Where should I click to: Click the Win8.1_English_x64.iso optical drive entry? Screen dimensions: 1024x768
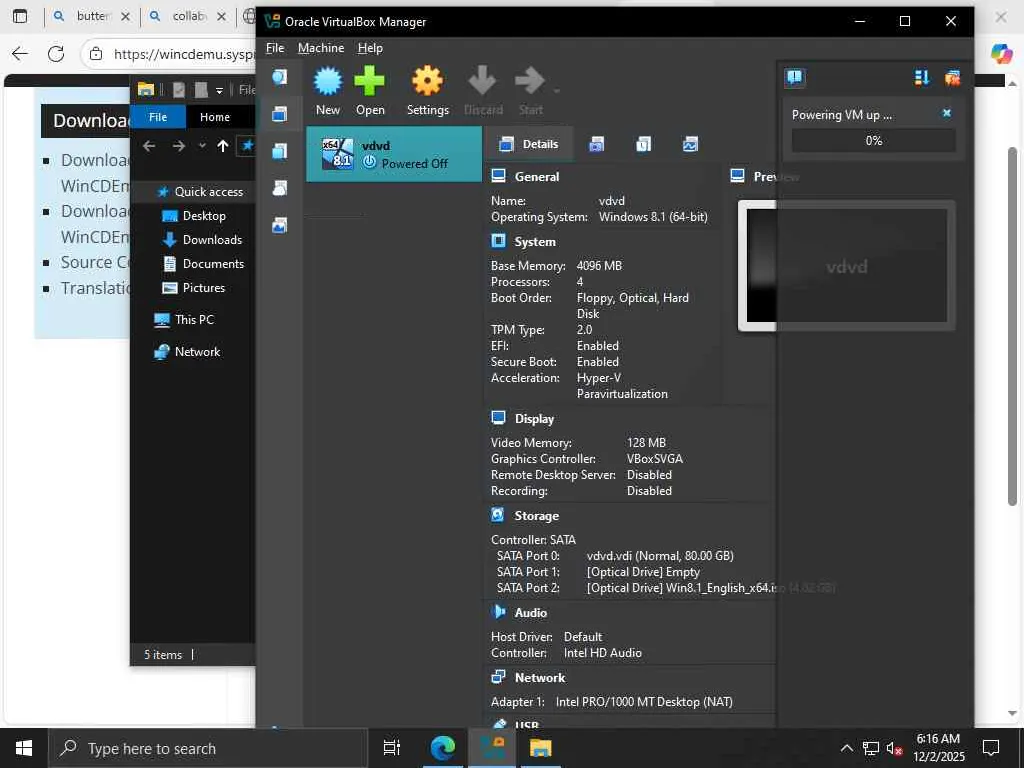[711, 588]
